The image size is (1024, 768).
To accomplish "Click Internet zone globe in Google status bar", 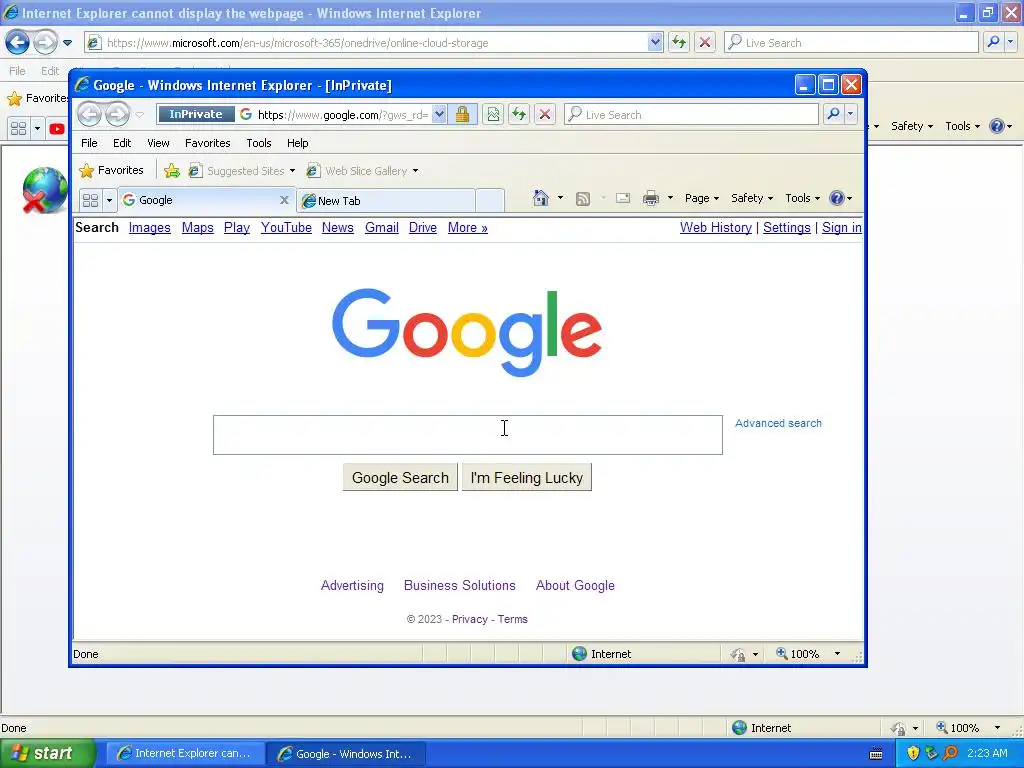I will coord(579,654).
